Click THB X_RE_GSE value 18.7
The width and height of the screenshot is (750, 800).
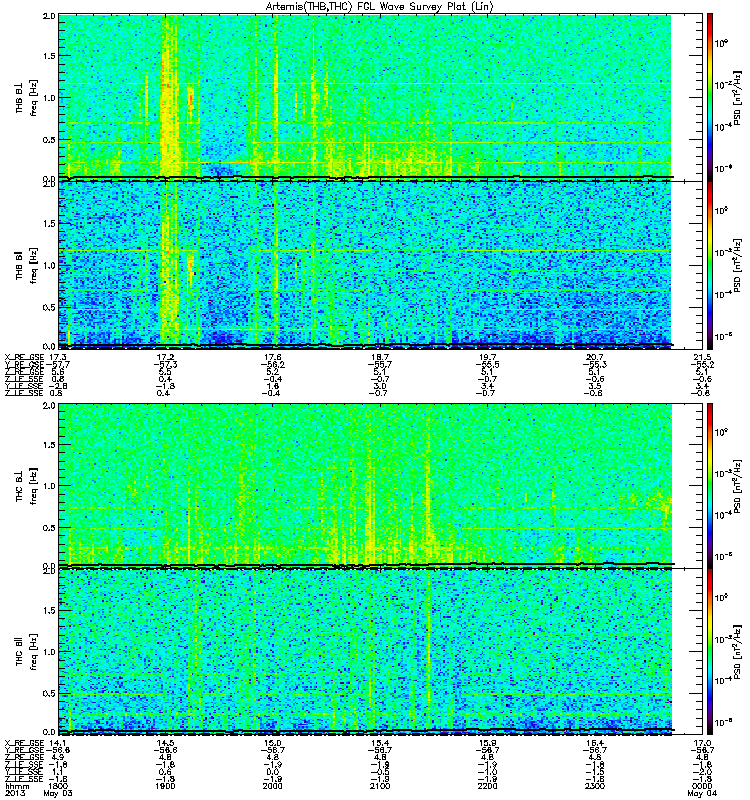click(380, 357)
